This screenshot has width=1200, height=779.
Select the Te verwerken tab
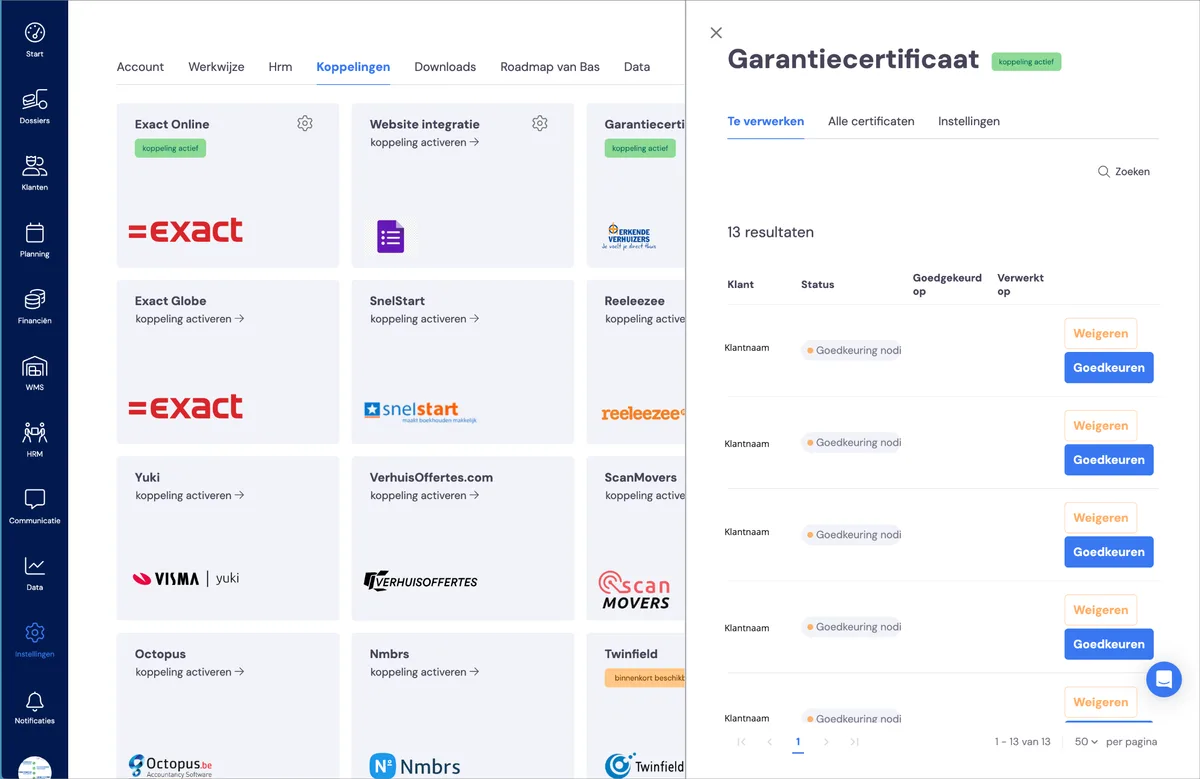pyautogui.click(x=765, y=121)
